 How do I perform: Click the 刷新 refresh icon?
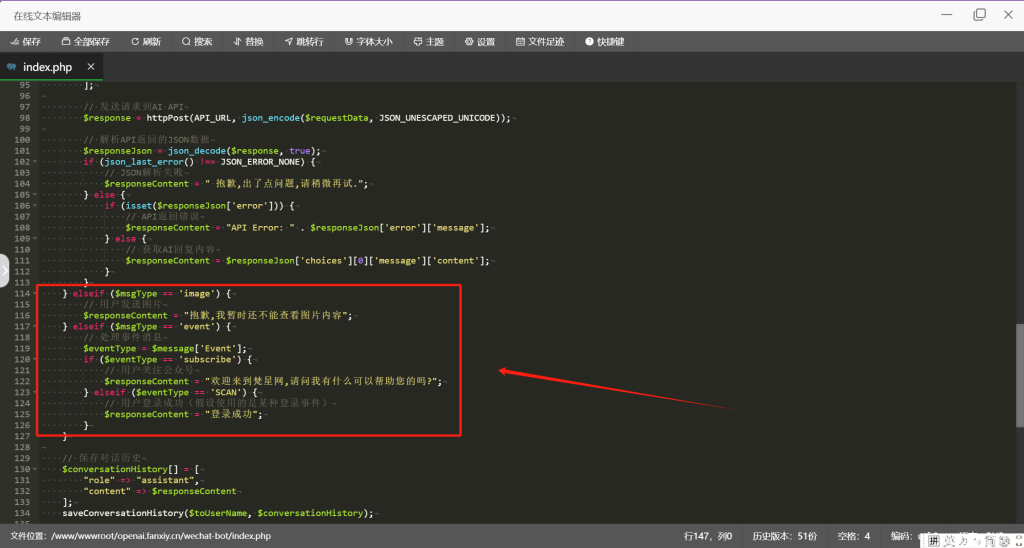click(145, 42)
